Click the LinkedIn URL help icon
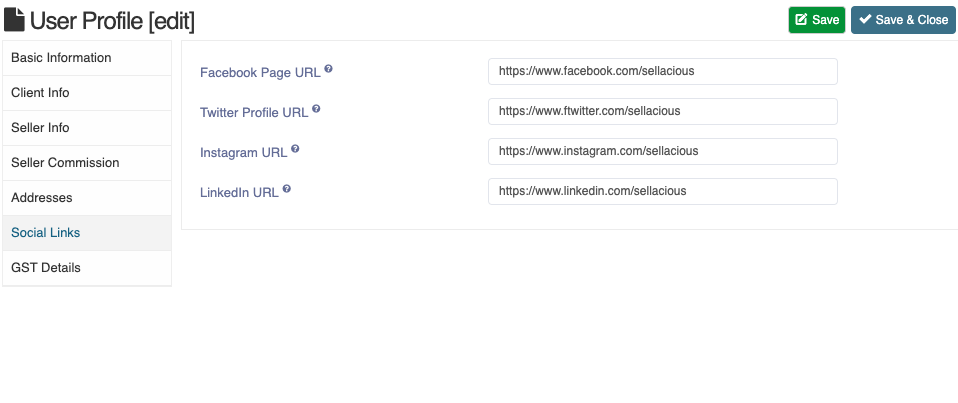This screenshot has width=958, height=403. (287, 189)
